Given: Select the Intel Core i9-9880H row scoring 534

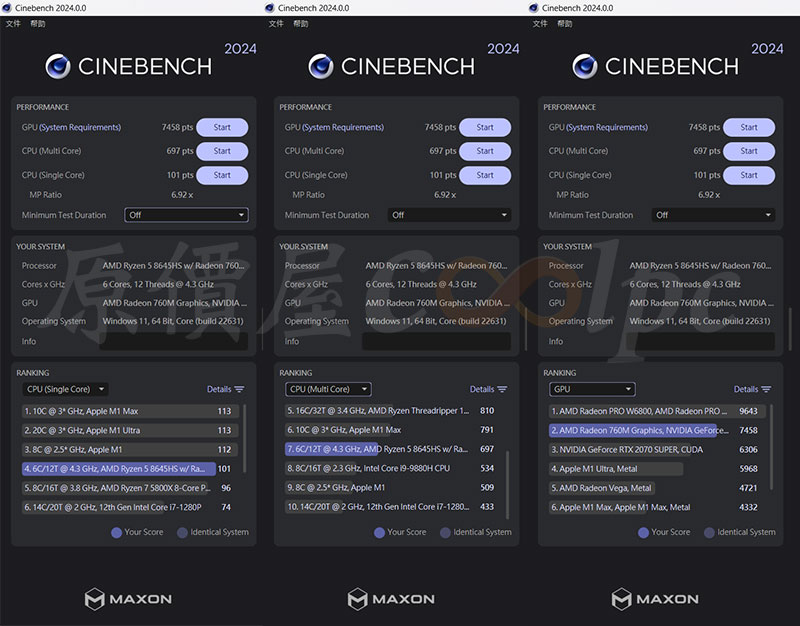Looking at the screenshot, I should coord(390,468).
